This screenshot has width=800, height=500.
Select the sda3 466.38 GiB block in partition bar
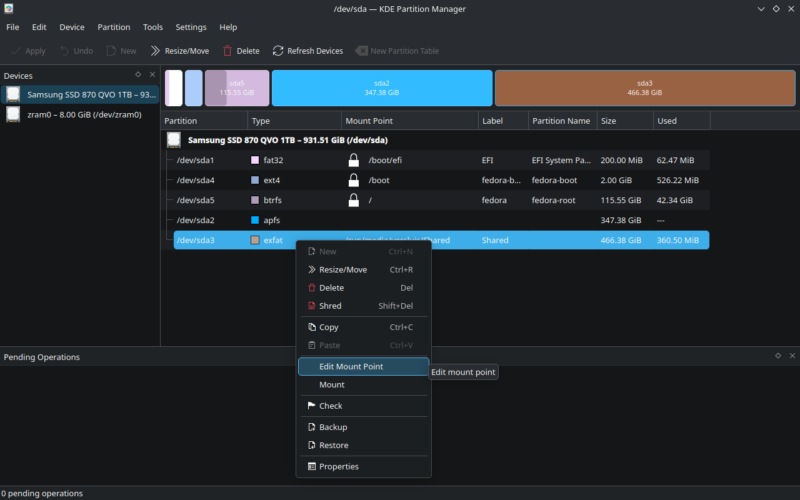point(645,88)
